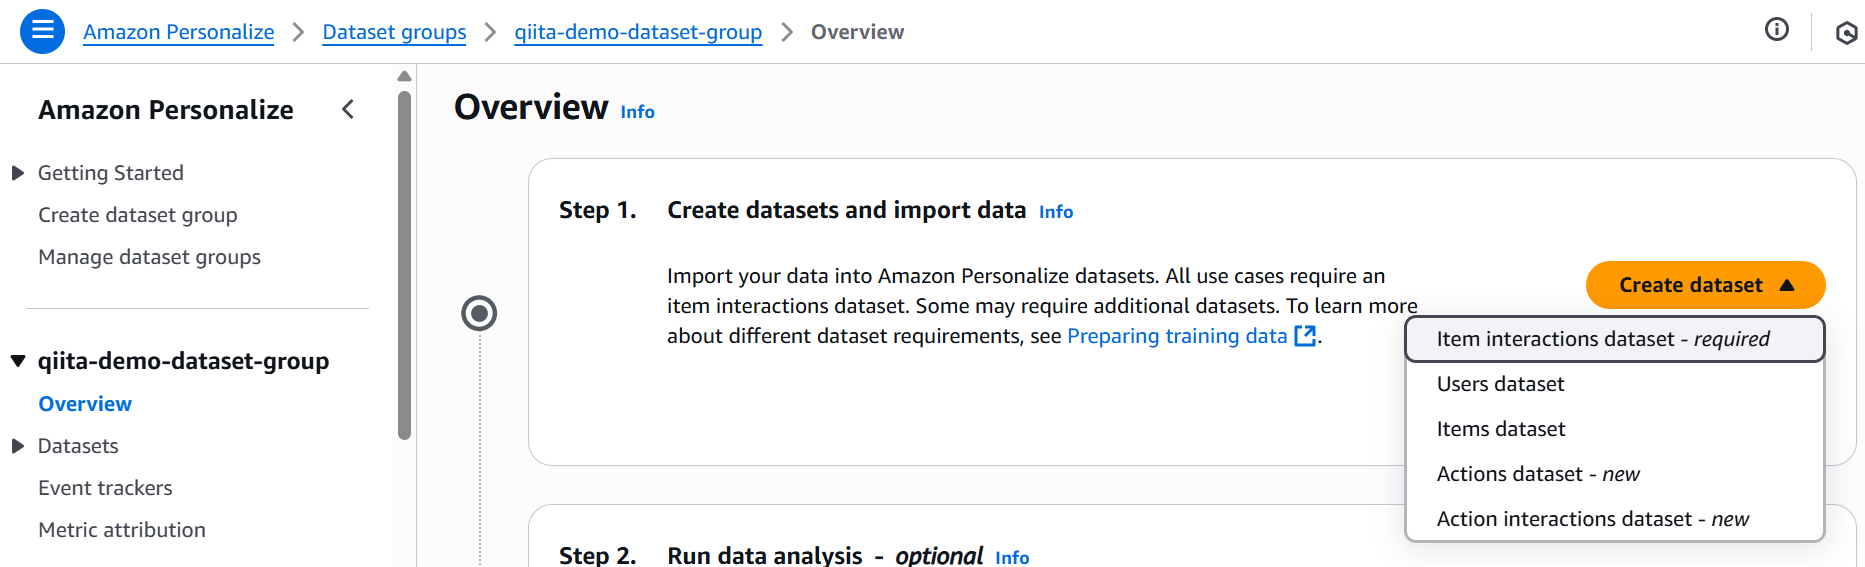Open Event trackers in sidebar
The width and height of the screenshot is (1865, 567).
(x=105, y=488)
